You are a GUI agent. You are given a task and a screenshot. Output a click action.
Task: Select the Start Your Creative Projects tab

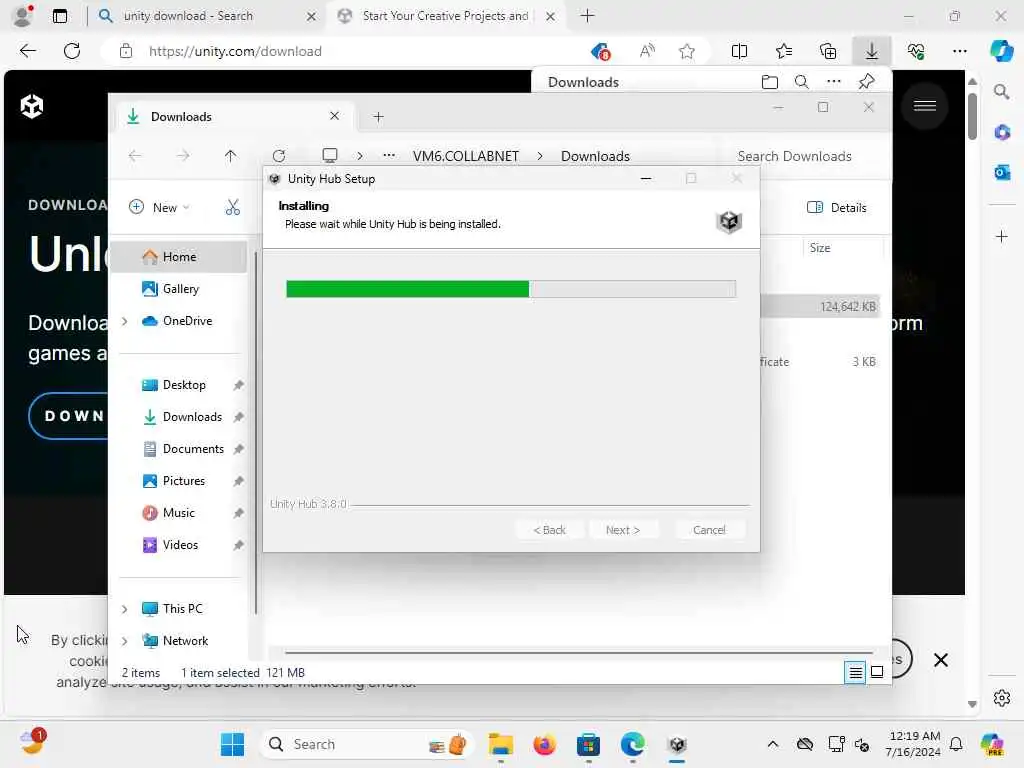444,16
